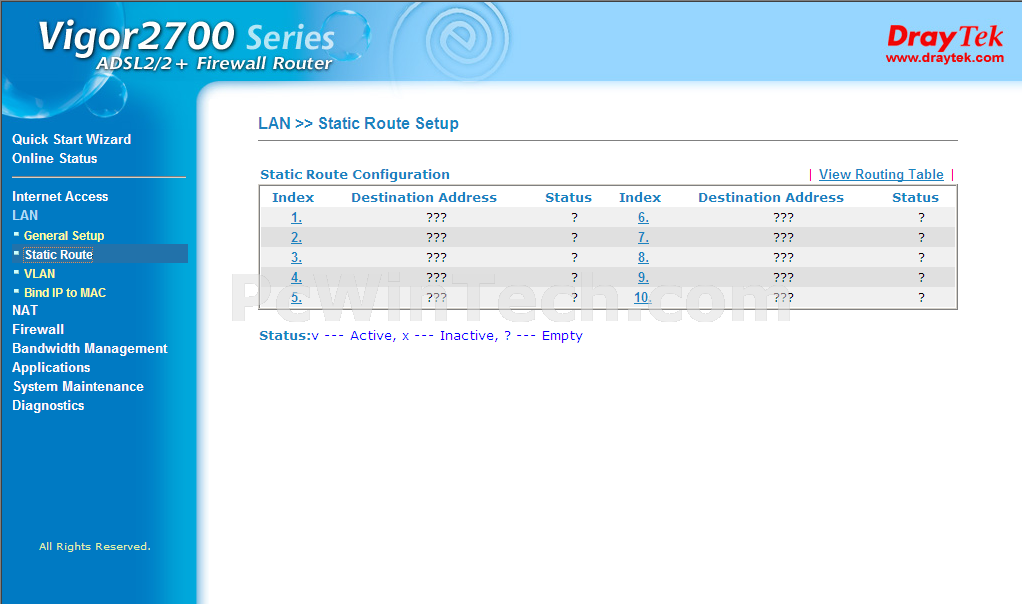Click destination address cell in row 6
The height and width of the screenshot is (604, 1022).
pyautogui.click(x=783, y=218)
